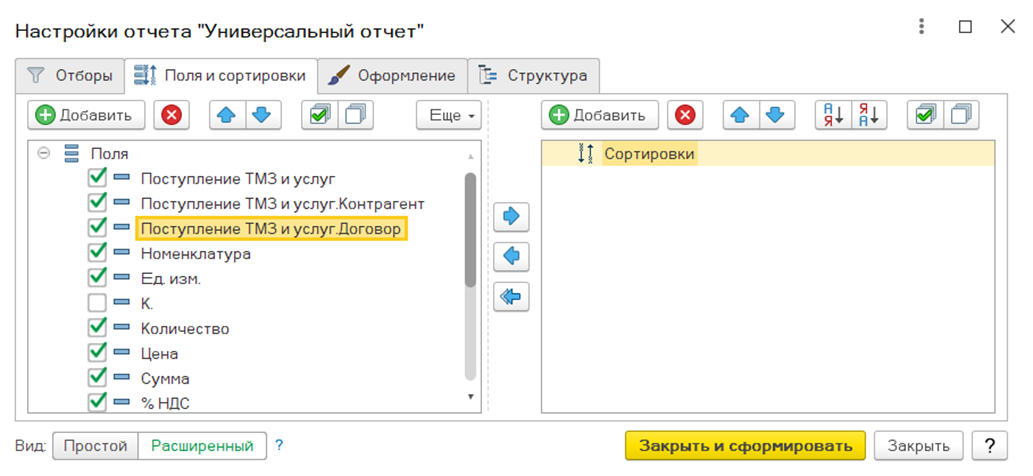Add selected field to sorting with right arrow
This screenshot has width=1033, height=476.
pyautogui.click(x=512, y=216)
